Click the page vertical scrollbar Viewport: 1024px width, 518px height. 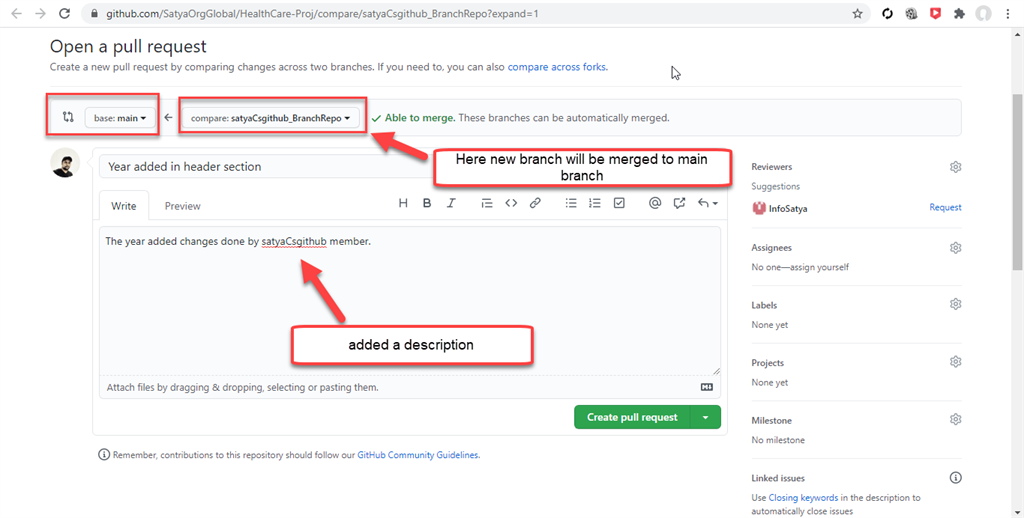(x=1017, y=182)
